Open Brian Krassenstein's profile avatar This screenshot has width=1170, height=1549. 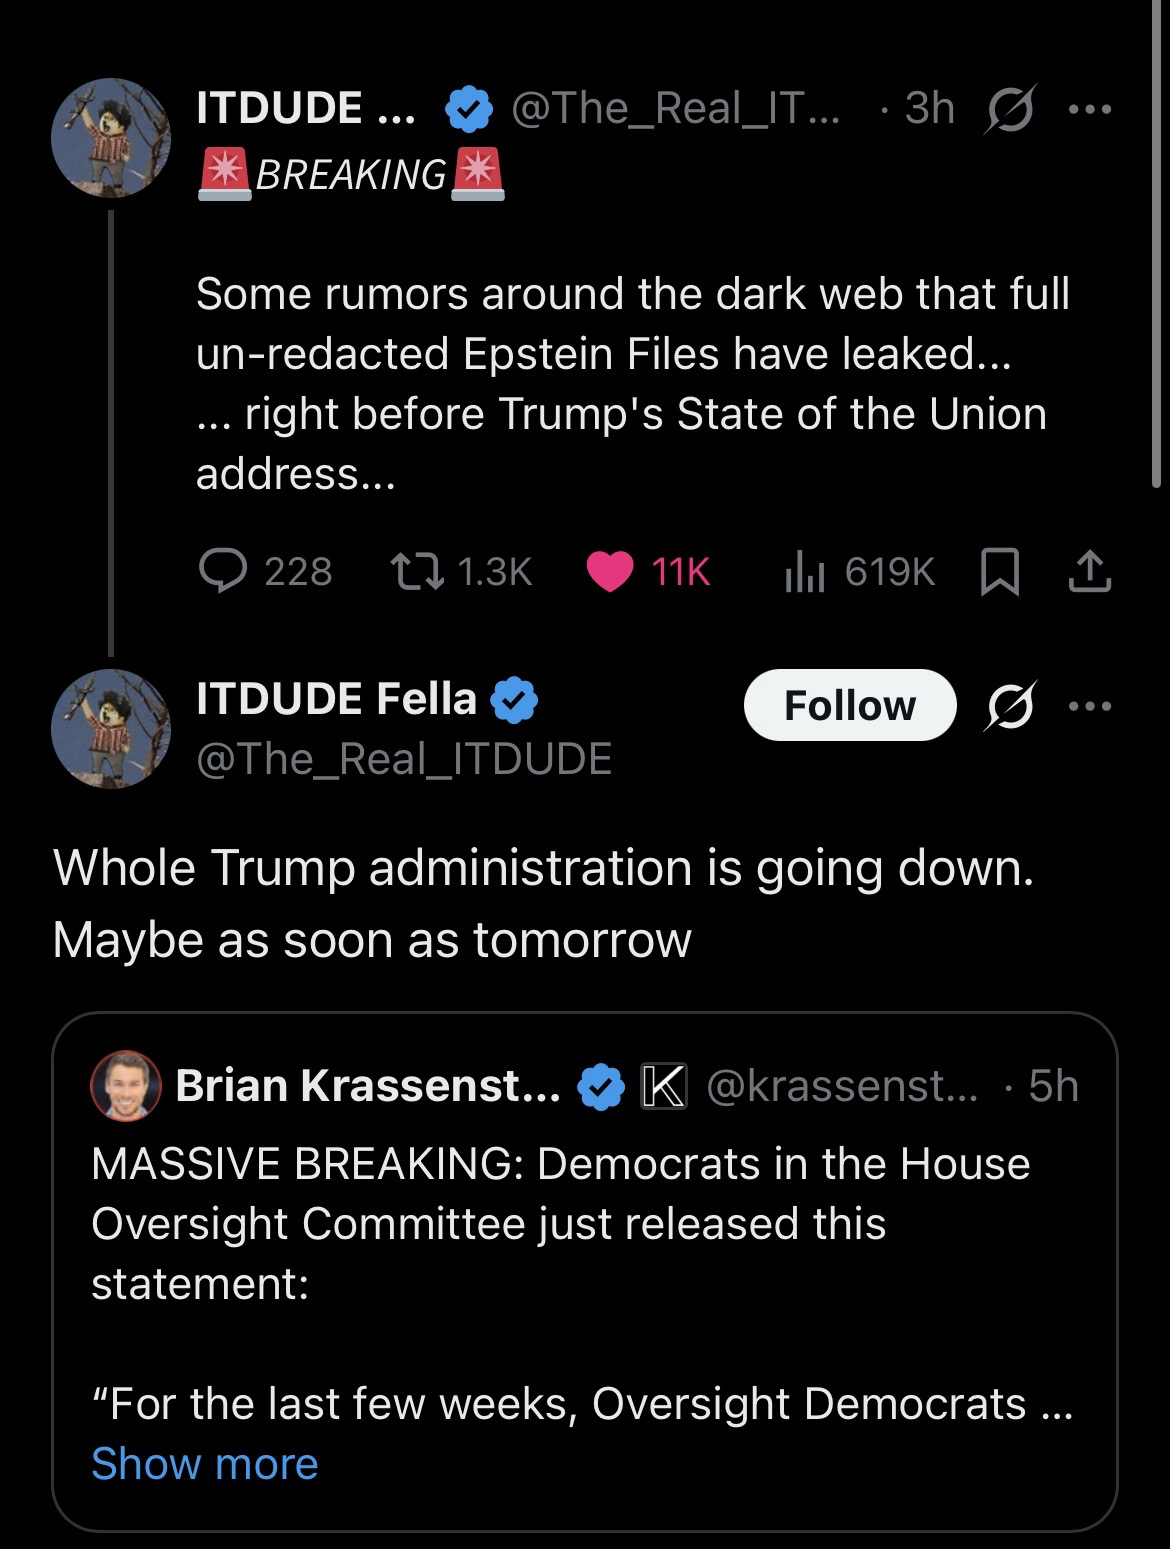coord(126,1086)
